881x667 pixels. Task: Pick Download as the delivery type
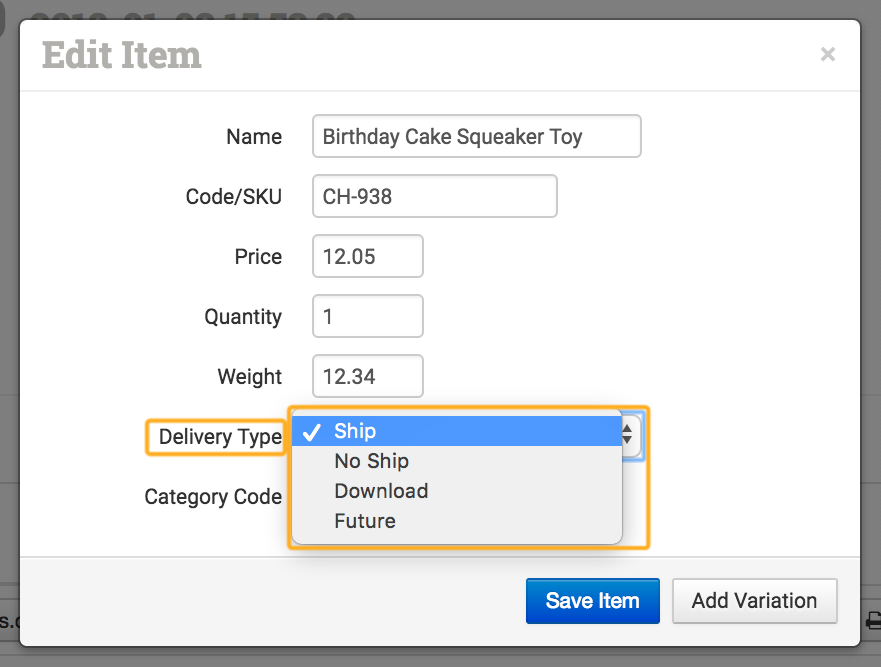point(381,491)
